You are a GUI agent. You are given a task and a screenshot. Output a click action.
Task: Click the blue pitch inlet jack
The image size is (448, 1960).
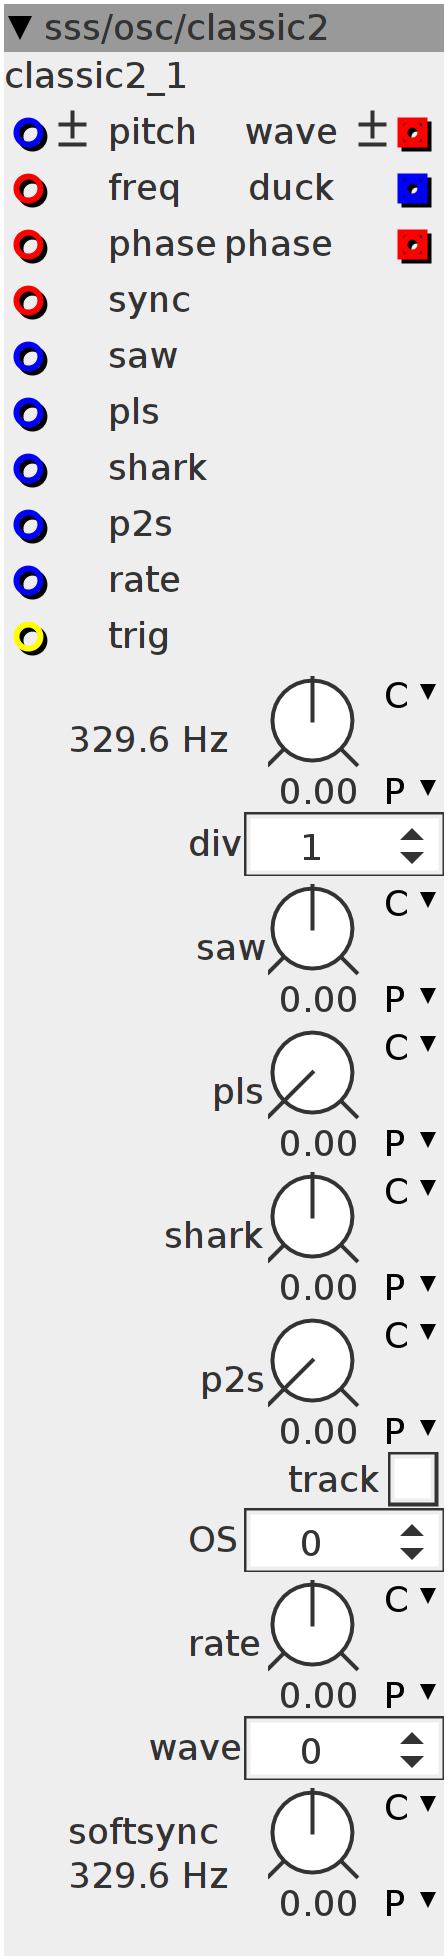(30, 133)
